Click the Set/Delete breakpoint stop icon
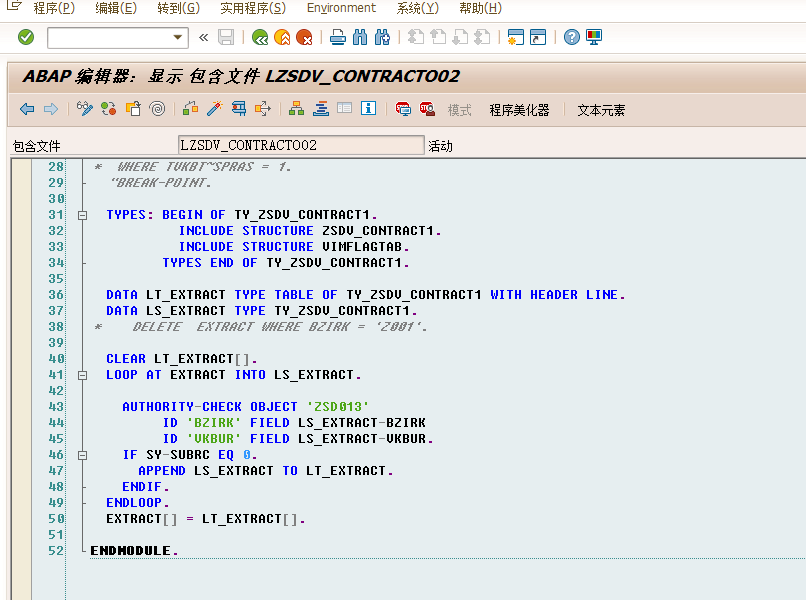Screen dimensions: 806x600 pos(403,109)
